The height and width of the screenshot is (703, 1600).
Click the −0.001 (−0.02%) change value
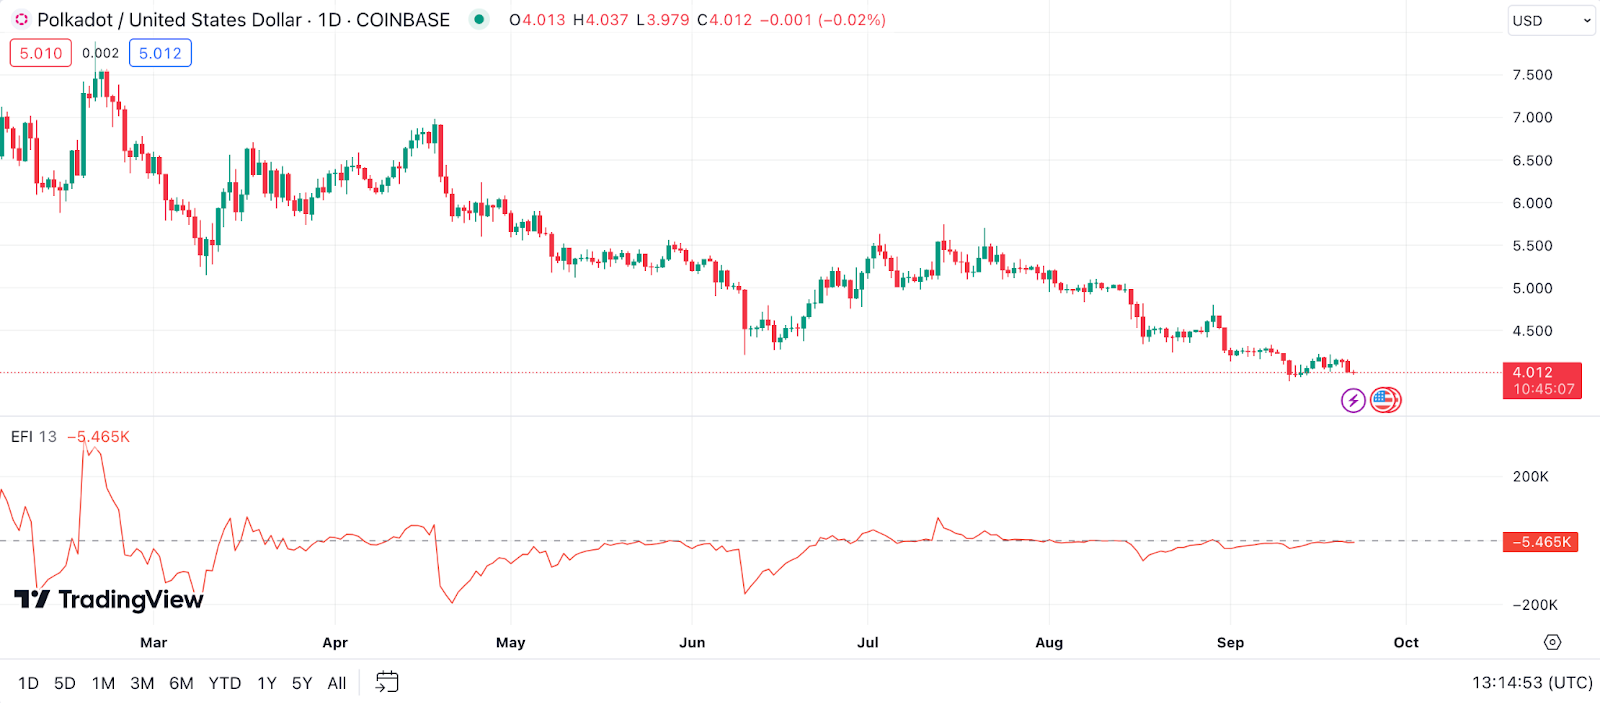click(x=823, y=20)
